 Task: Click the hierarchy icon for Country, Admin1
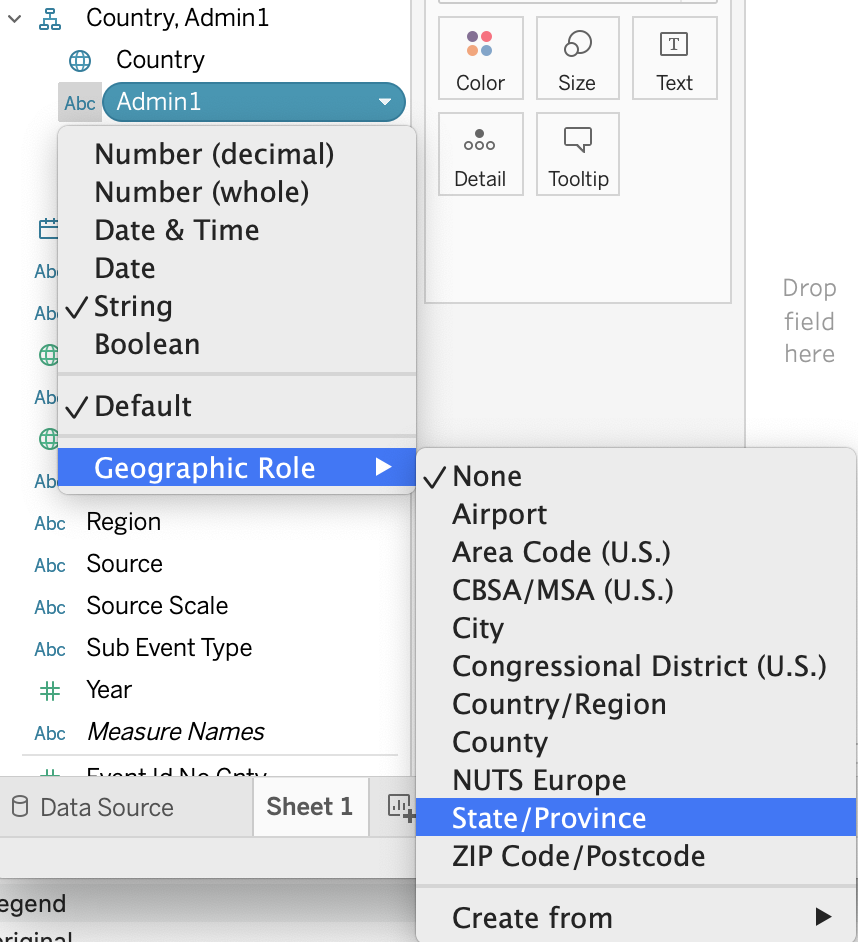pos(50,18)
